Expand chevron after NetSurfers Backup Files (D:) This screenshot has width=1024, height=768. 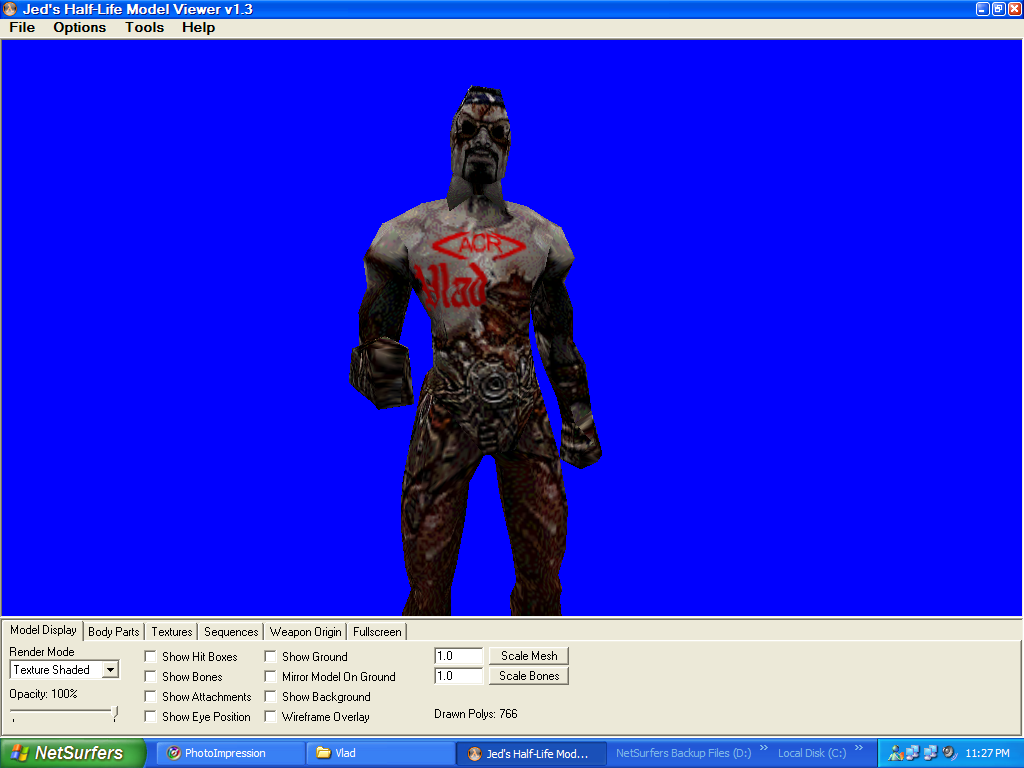pos(763,748)
